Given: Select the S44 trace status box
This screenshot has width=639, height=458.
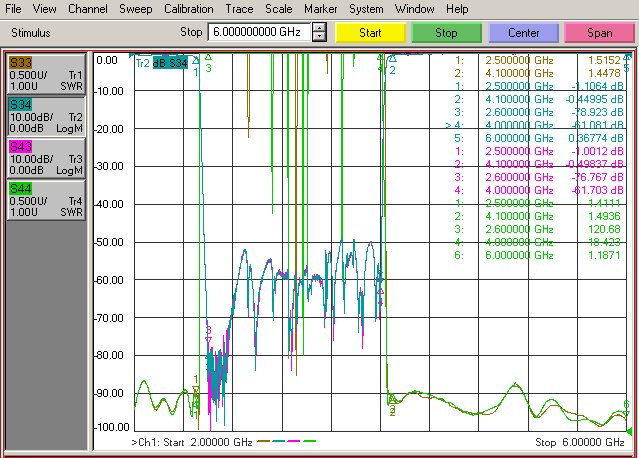Looking at the screenshot, I should coord(46,200).
